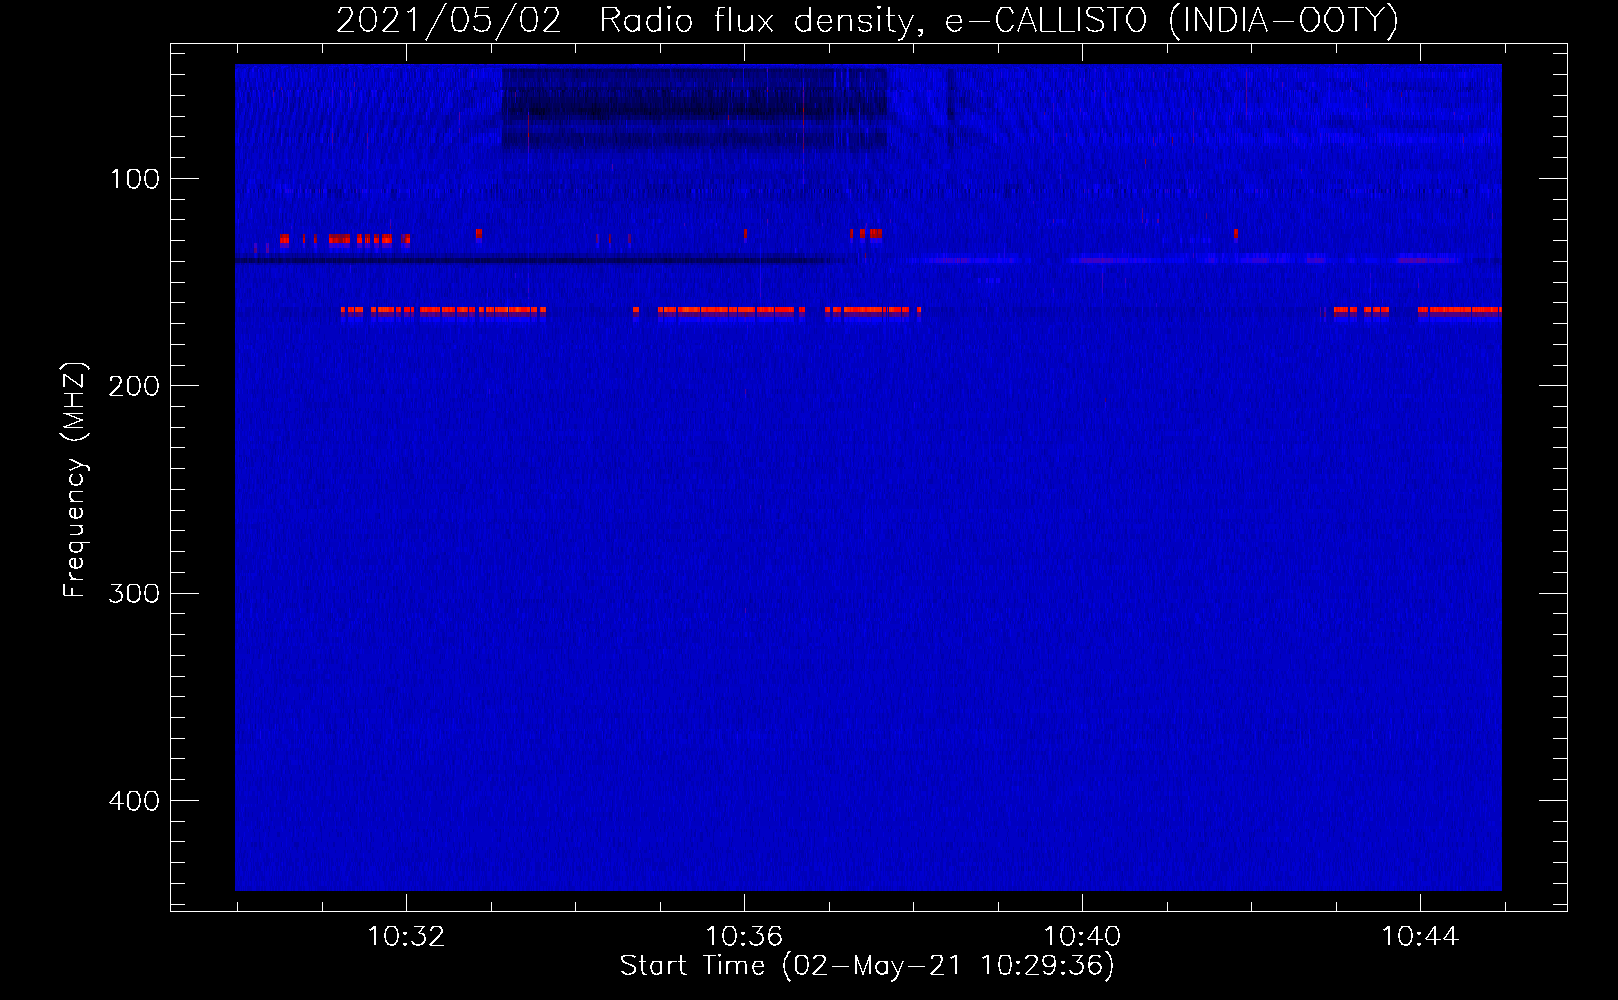Click the 300 frequency tick label

[134, 593]
